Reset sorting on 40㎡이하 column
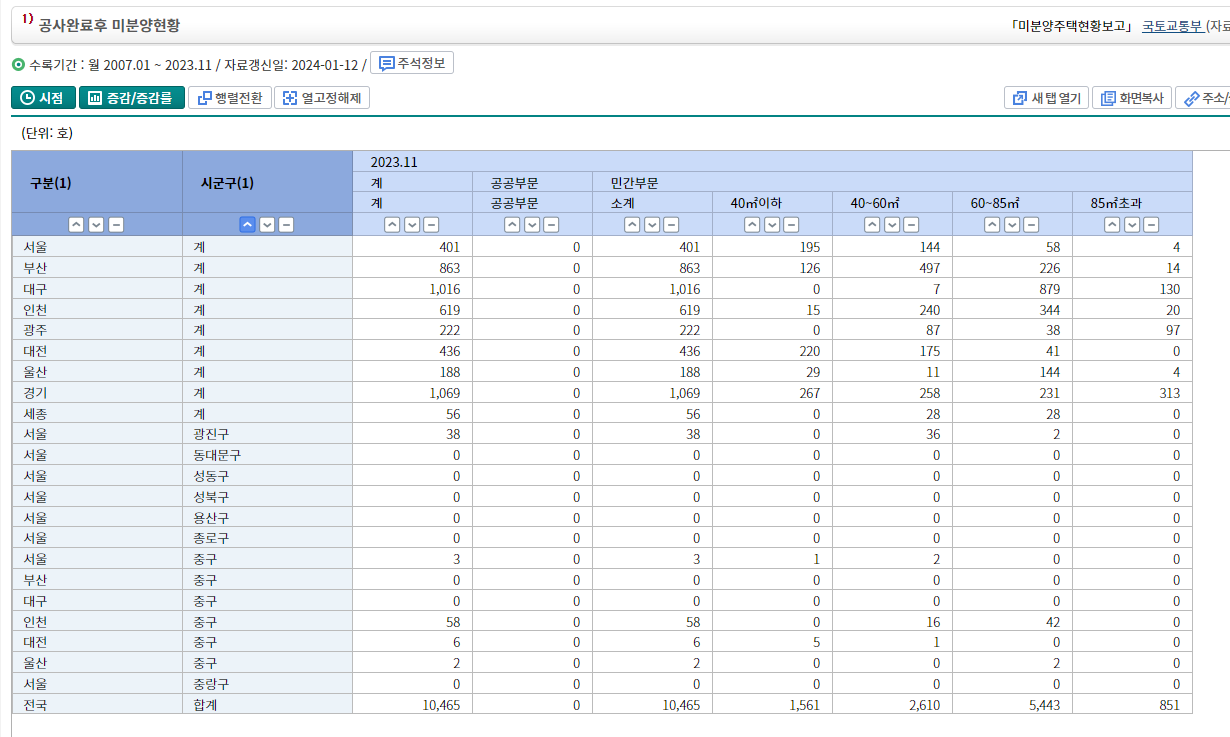This screenshot has width=1230, height=737. pyautogui.click(x=790, y=225)
